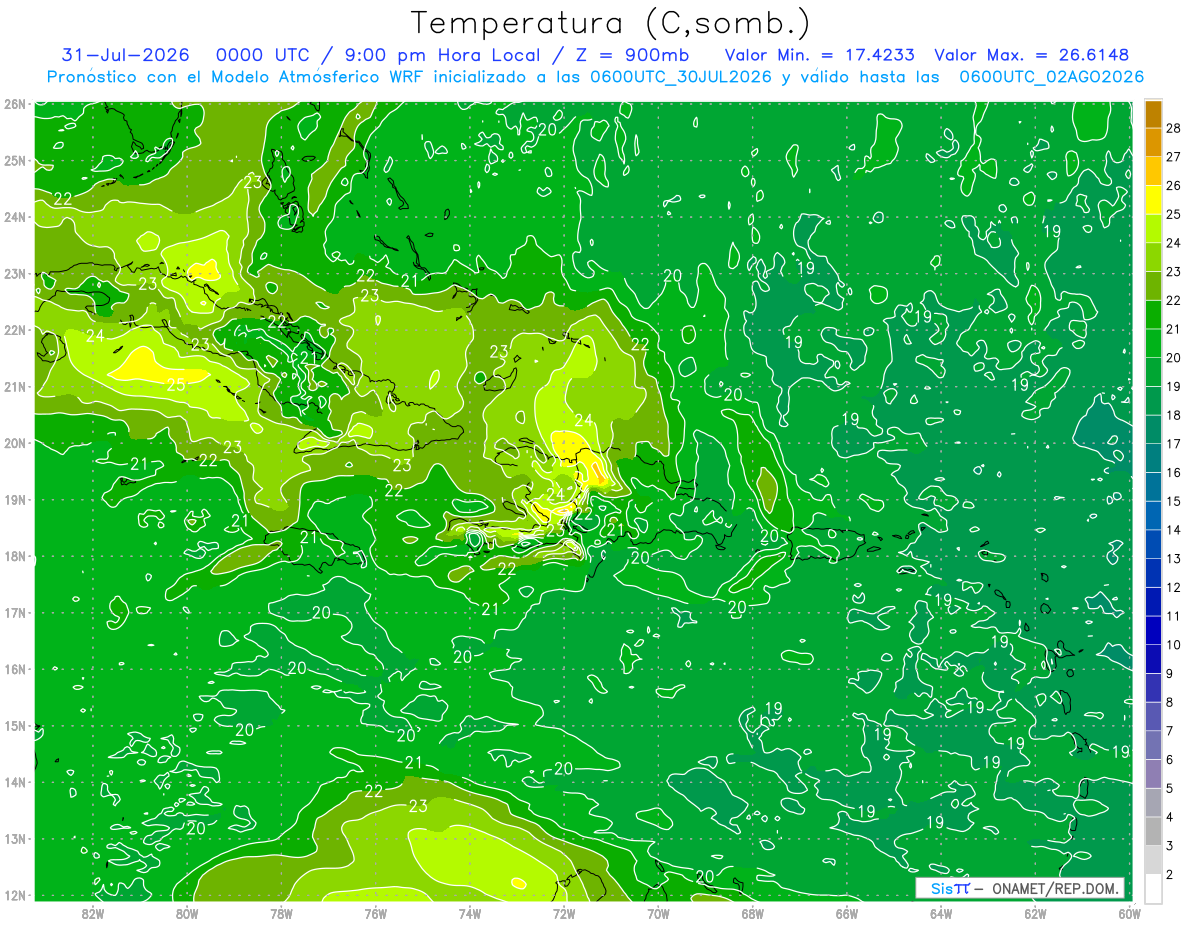Click the color legend label '26'
The image size is (1200, 927).
[1173, 186]
